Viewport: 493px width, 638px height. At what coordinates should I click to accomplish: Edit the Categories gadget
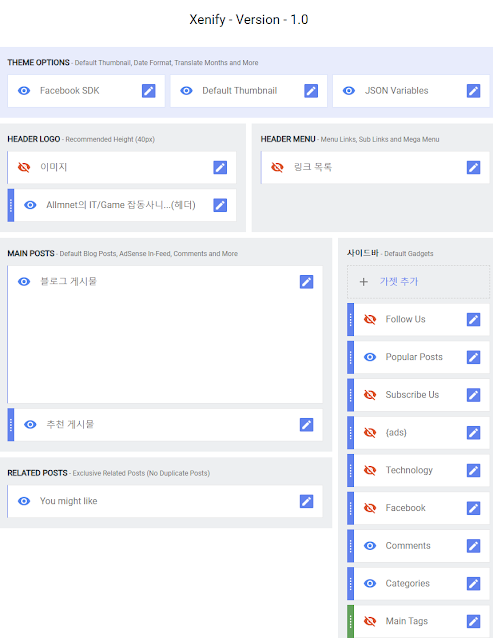[473, 583]
